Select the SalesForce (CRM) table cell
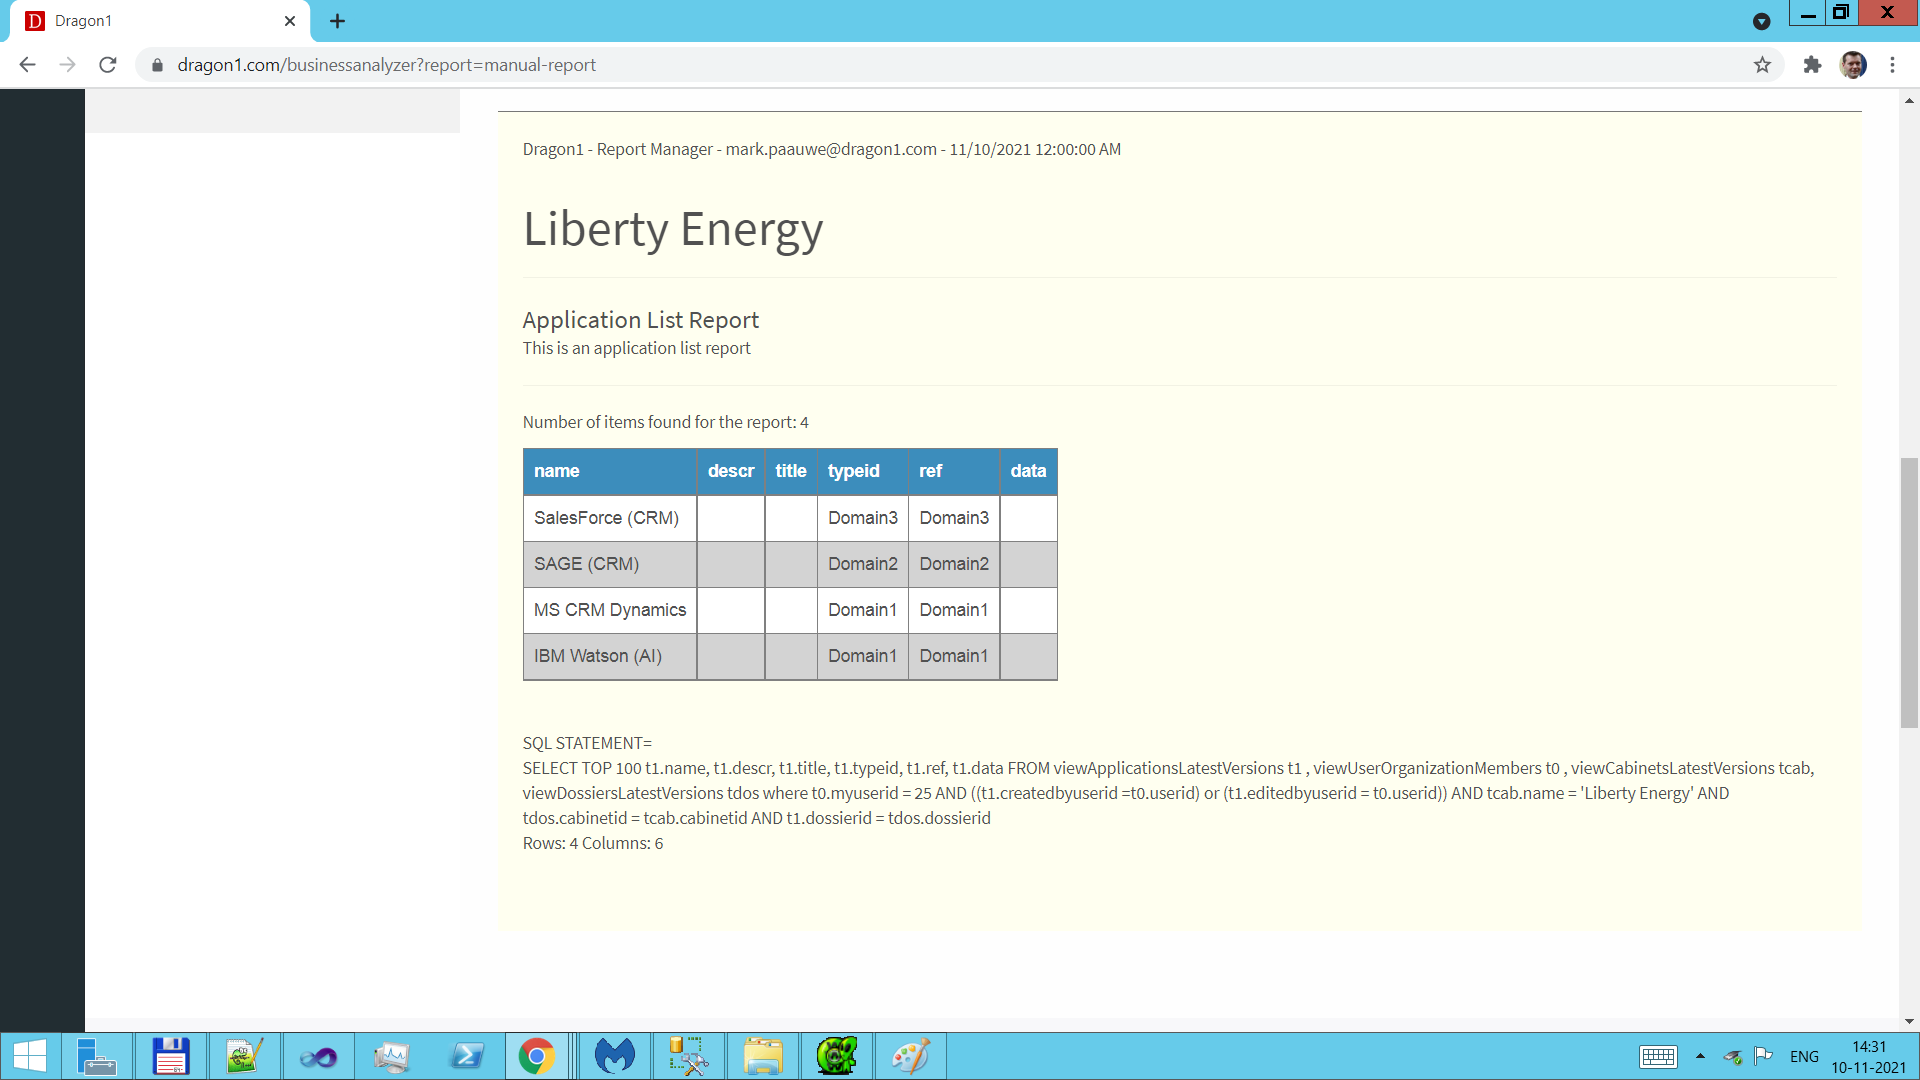The width and height of the screenshot is (1920, 1080). (606, 518)
